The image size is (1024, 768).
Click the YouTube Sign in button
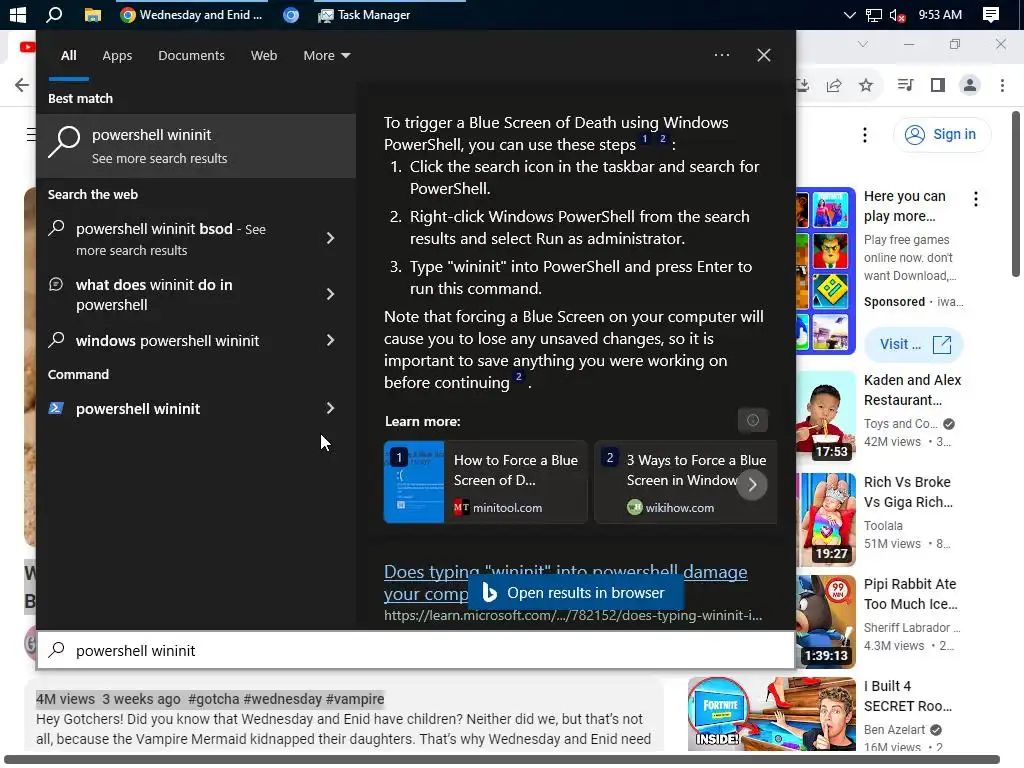point(941,135)
